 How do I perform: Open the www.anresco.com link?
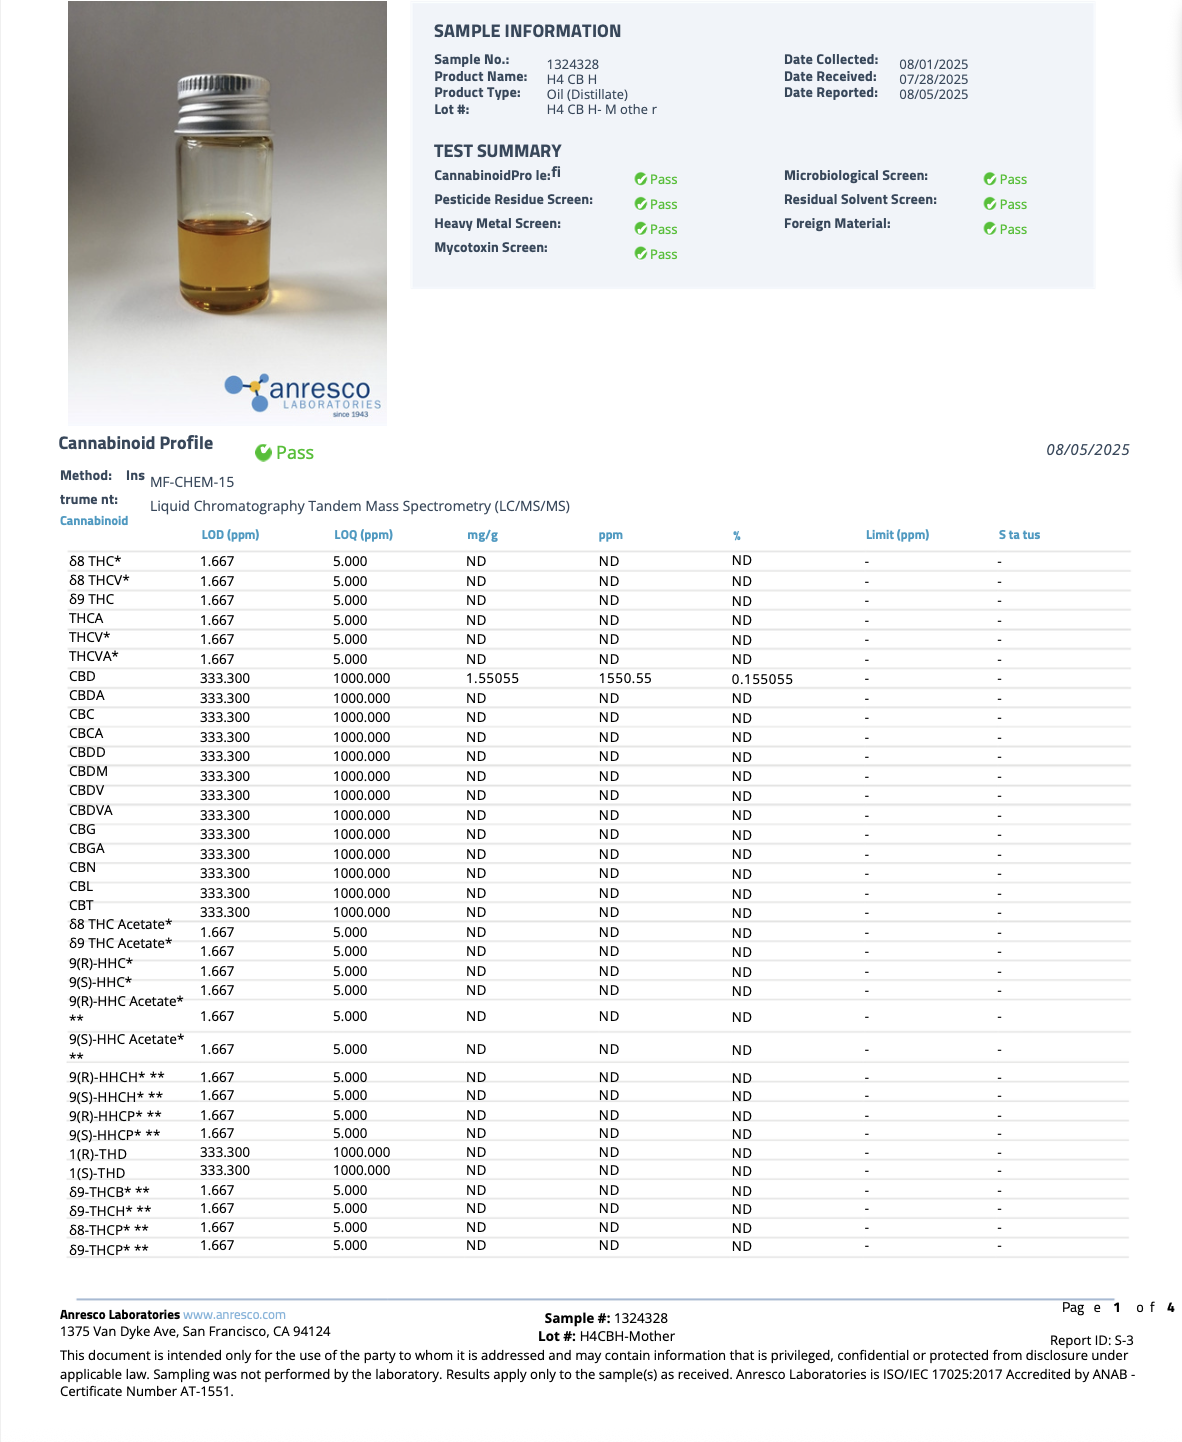(234, 1315)
